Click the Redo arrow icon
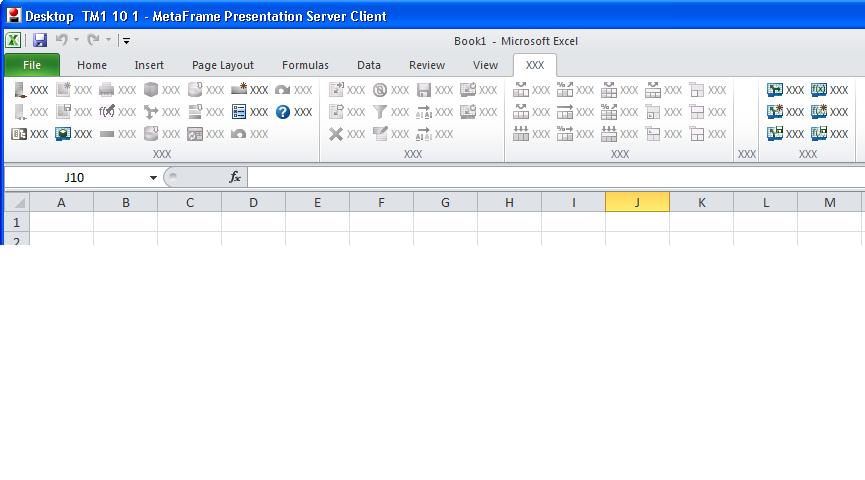Viewport: 865px width, 480px height. 94,40
